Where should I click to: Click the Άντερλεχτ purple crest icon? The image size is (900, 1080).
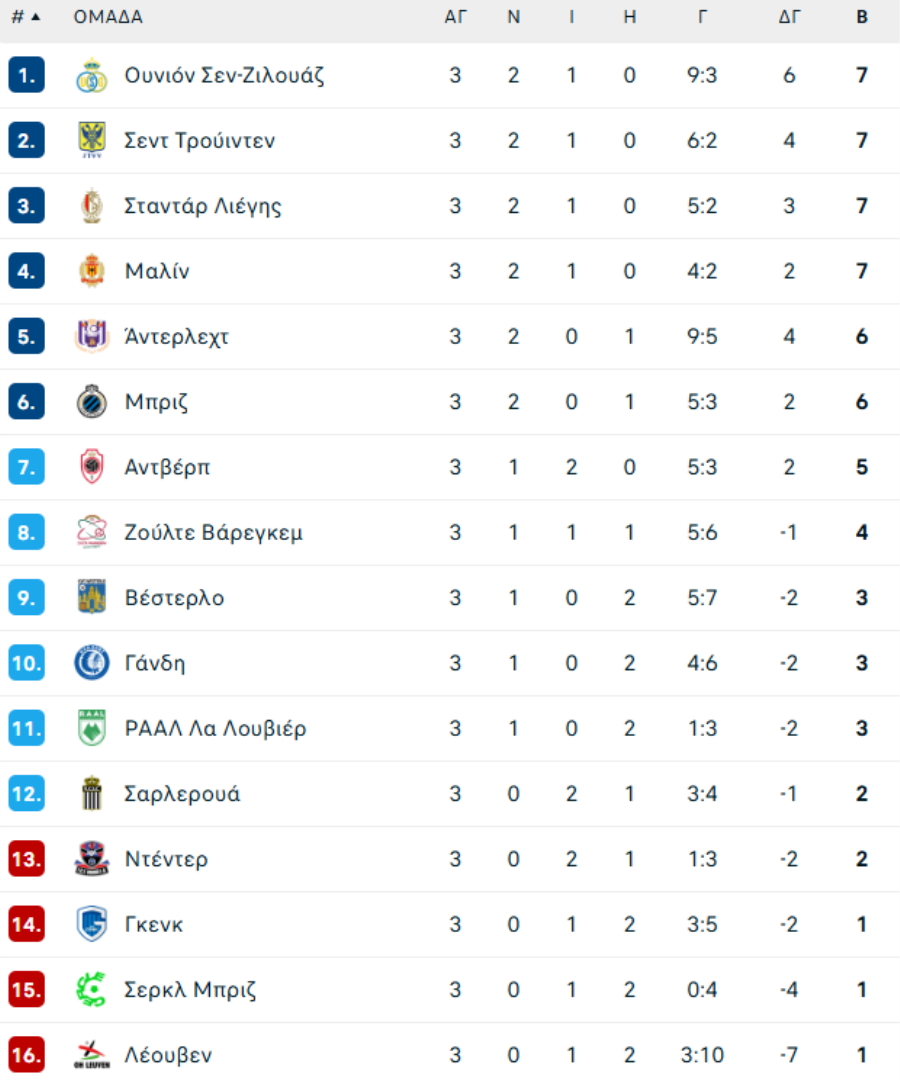92,336
